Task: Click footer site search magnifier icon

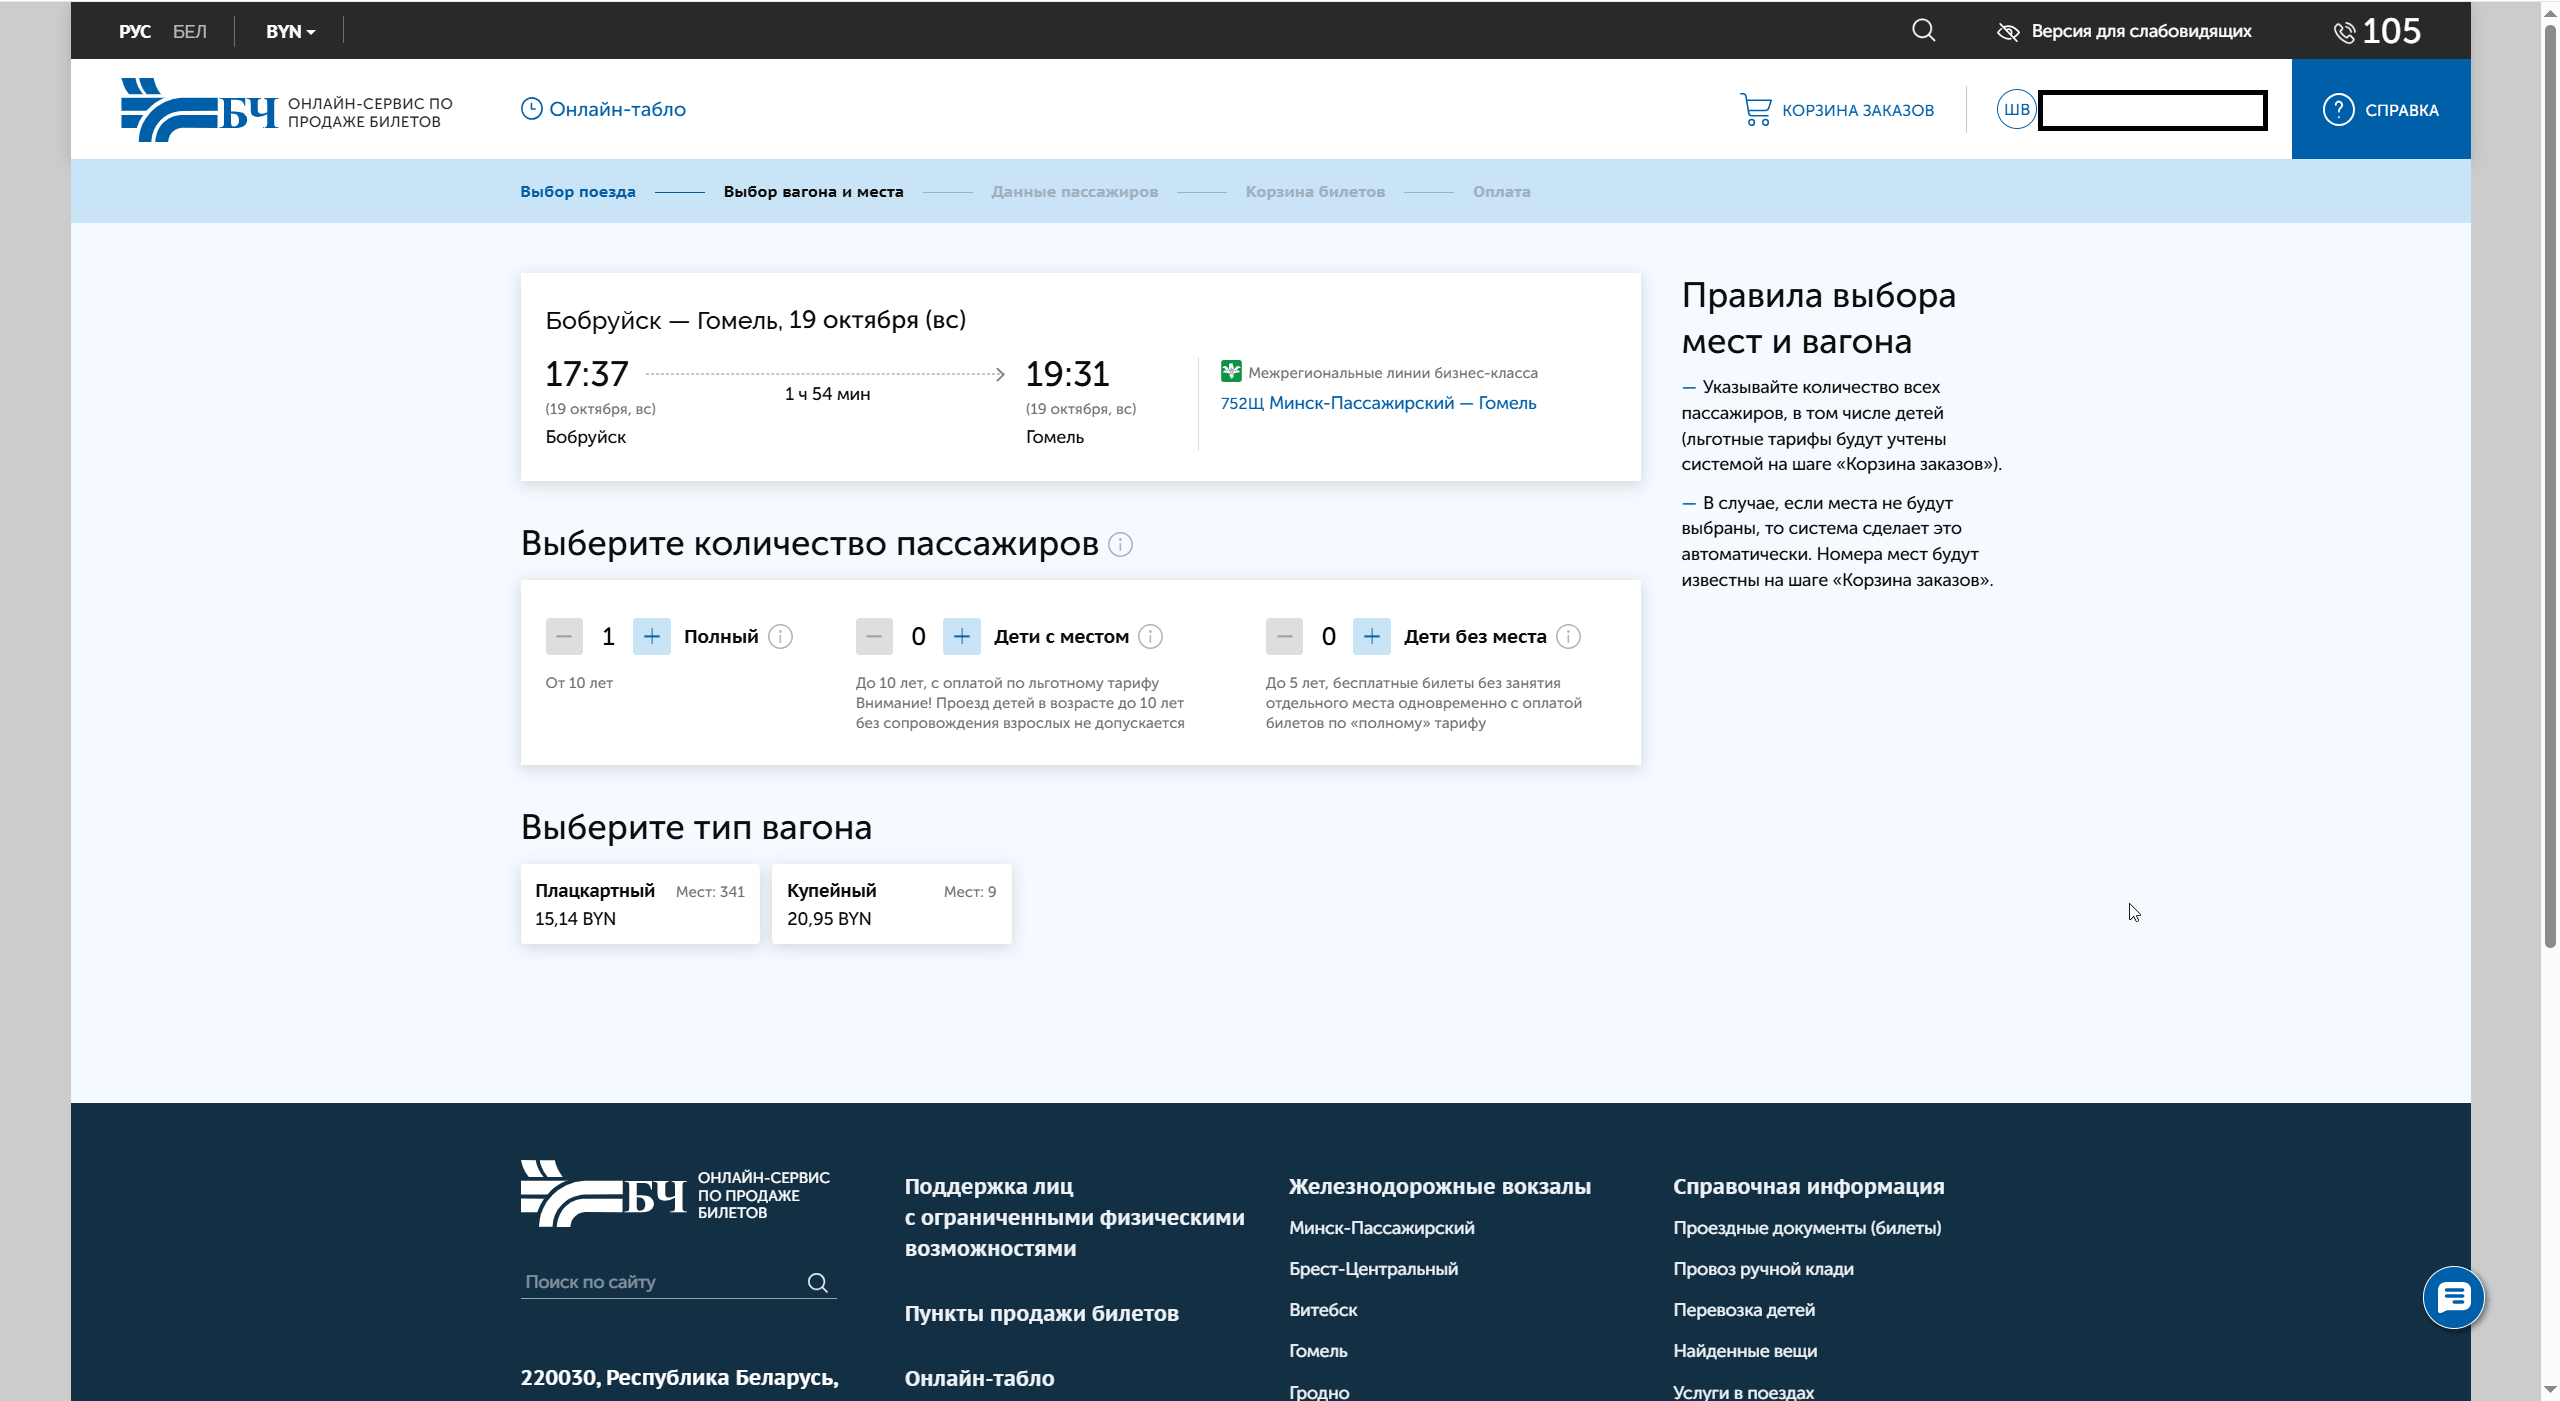Action: pyautogui.click(x=817, y=1282)
